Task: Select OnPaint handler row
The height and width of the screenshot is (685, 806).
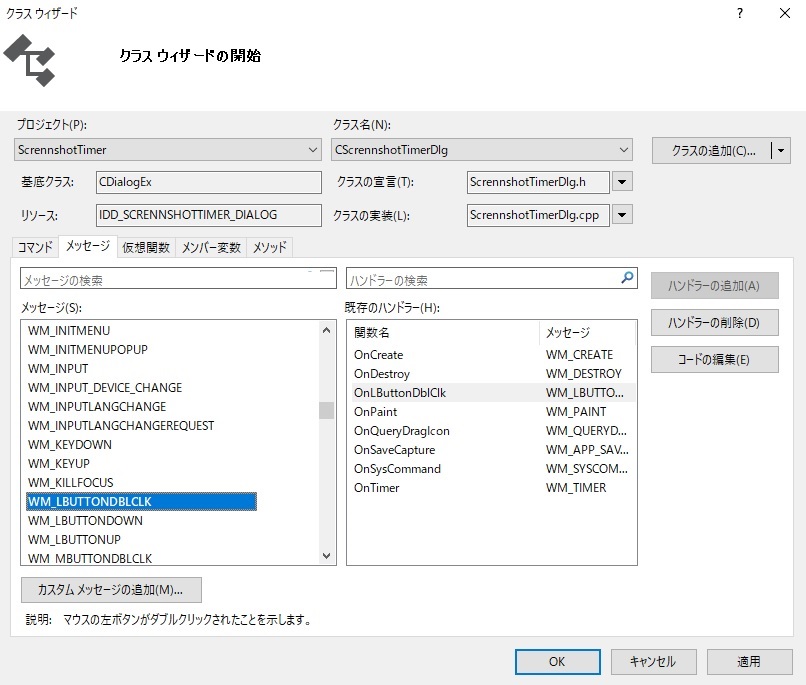Action: coord(493,412)
